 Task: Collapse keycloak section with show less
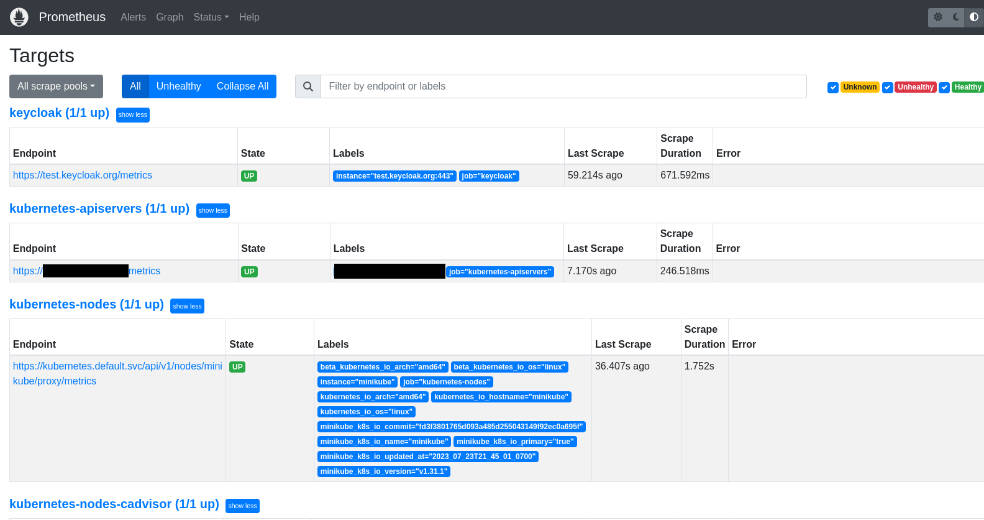point(132,115)
